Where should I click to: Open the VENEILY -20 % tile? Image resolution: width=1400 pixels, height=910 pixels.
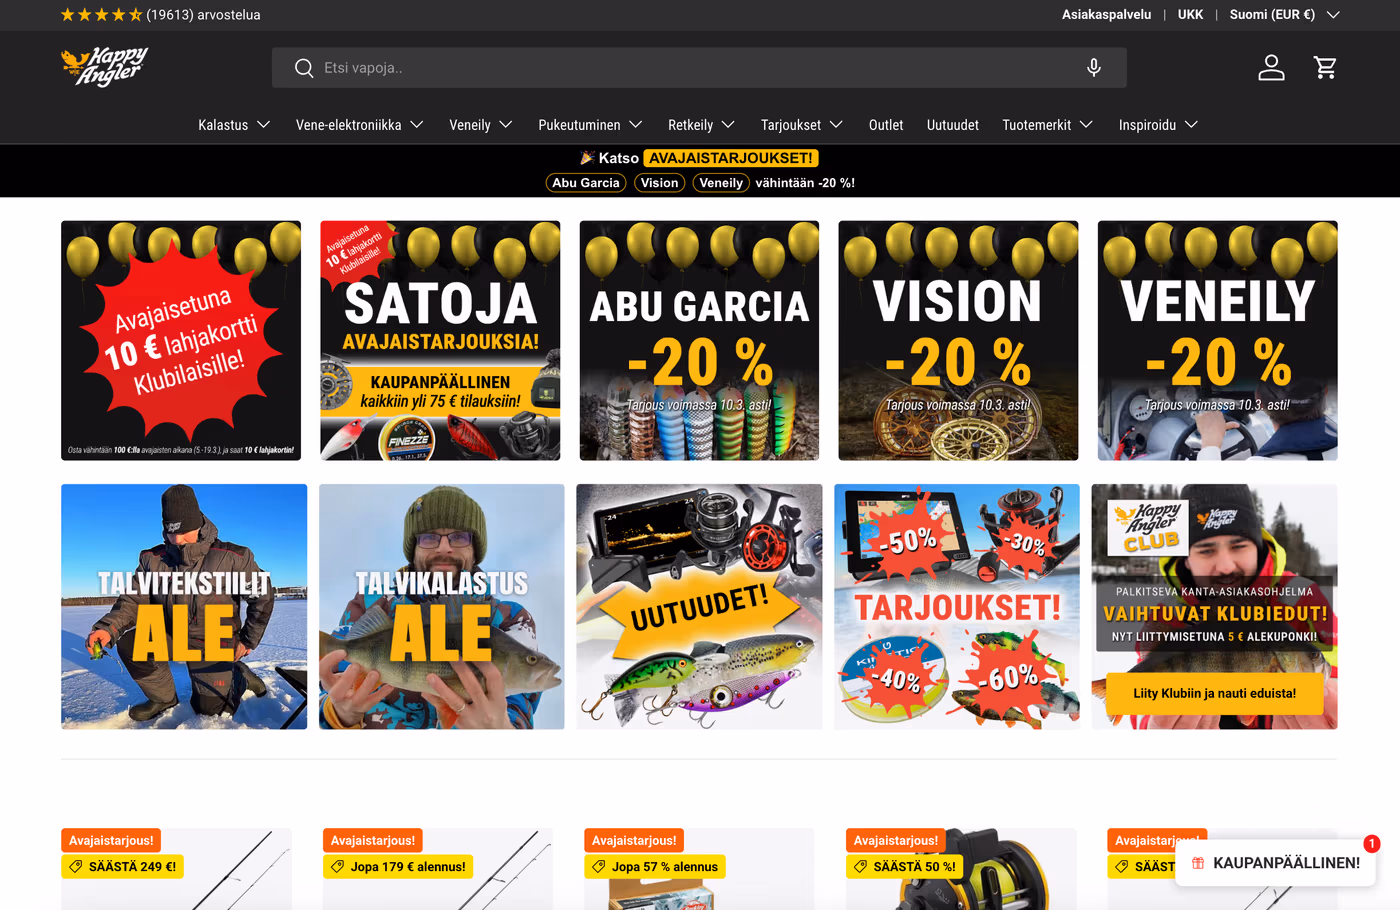point(1218,341)
